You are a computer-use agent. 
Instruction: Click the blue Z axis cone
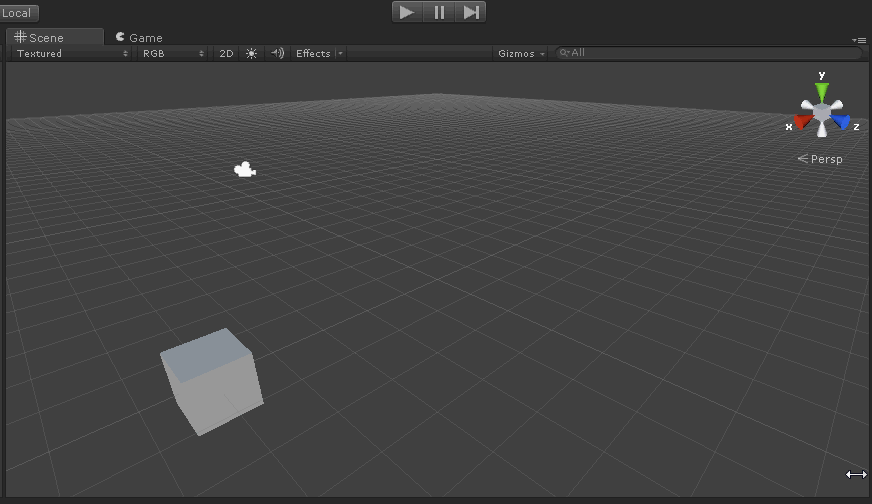tap(841, 121)
